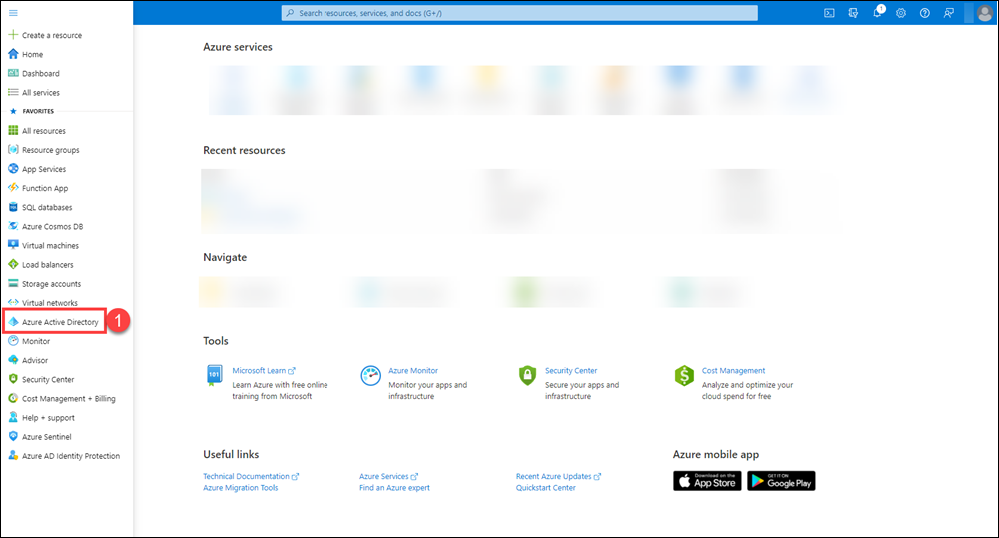Click the Quickstart Center link
Screen dimensions: 999x538
pyautogui.click(x=545, y=488)
